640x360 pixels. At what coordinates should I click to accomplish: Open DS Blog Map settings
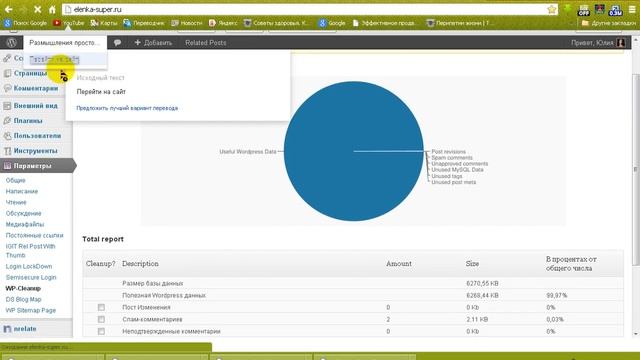[23, 300]
